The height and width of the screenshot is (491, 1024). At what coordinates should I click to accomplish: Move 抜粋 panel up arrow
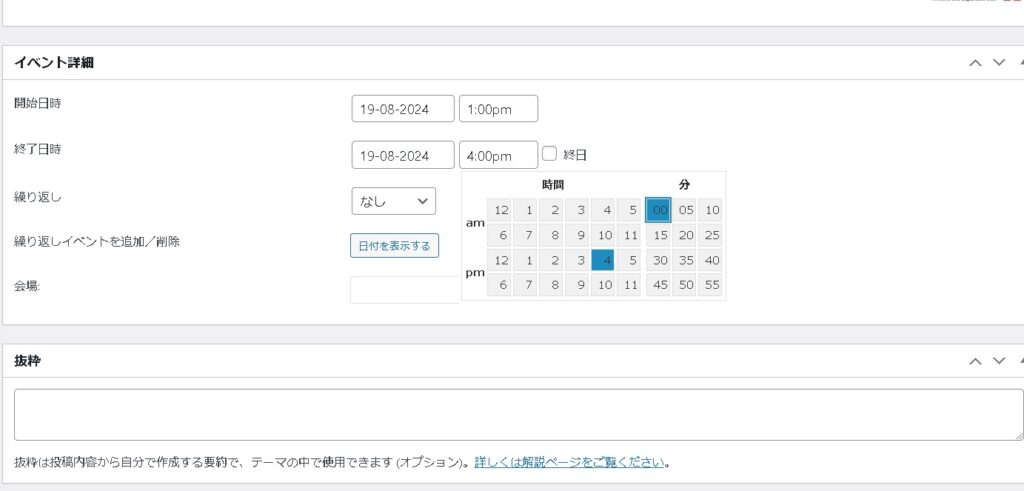(976, 361)
